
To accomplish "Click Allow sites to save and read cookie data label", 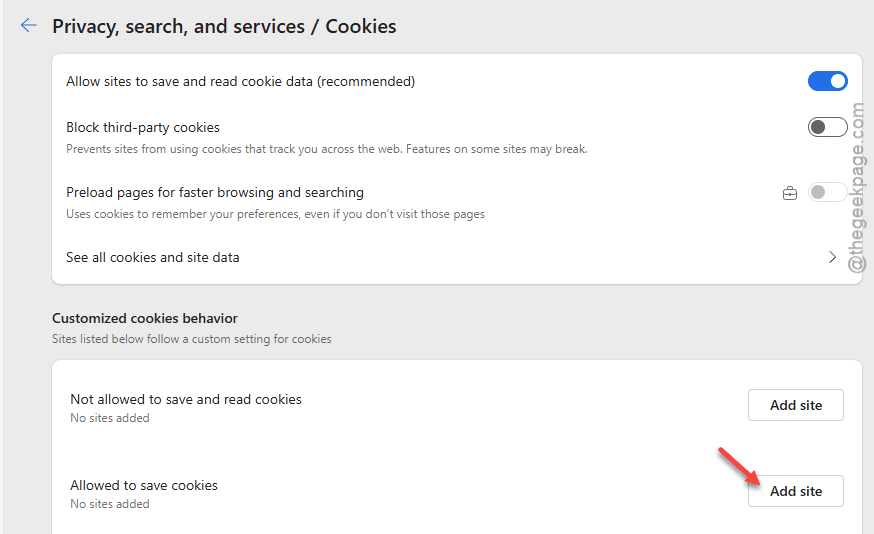I will coord(240,81).
